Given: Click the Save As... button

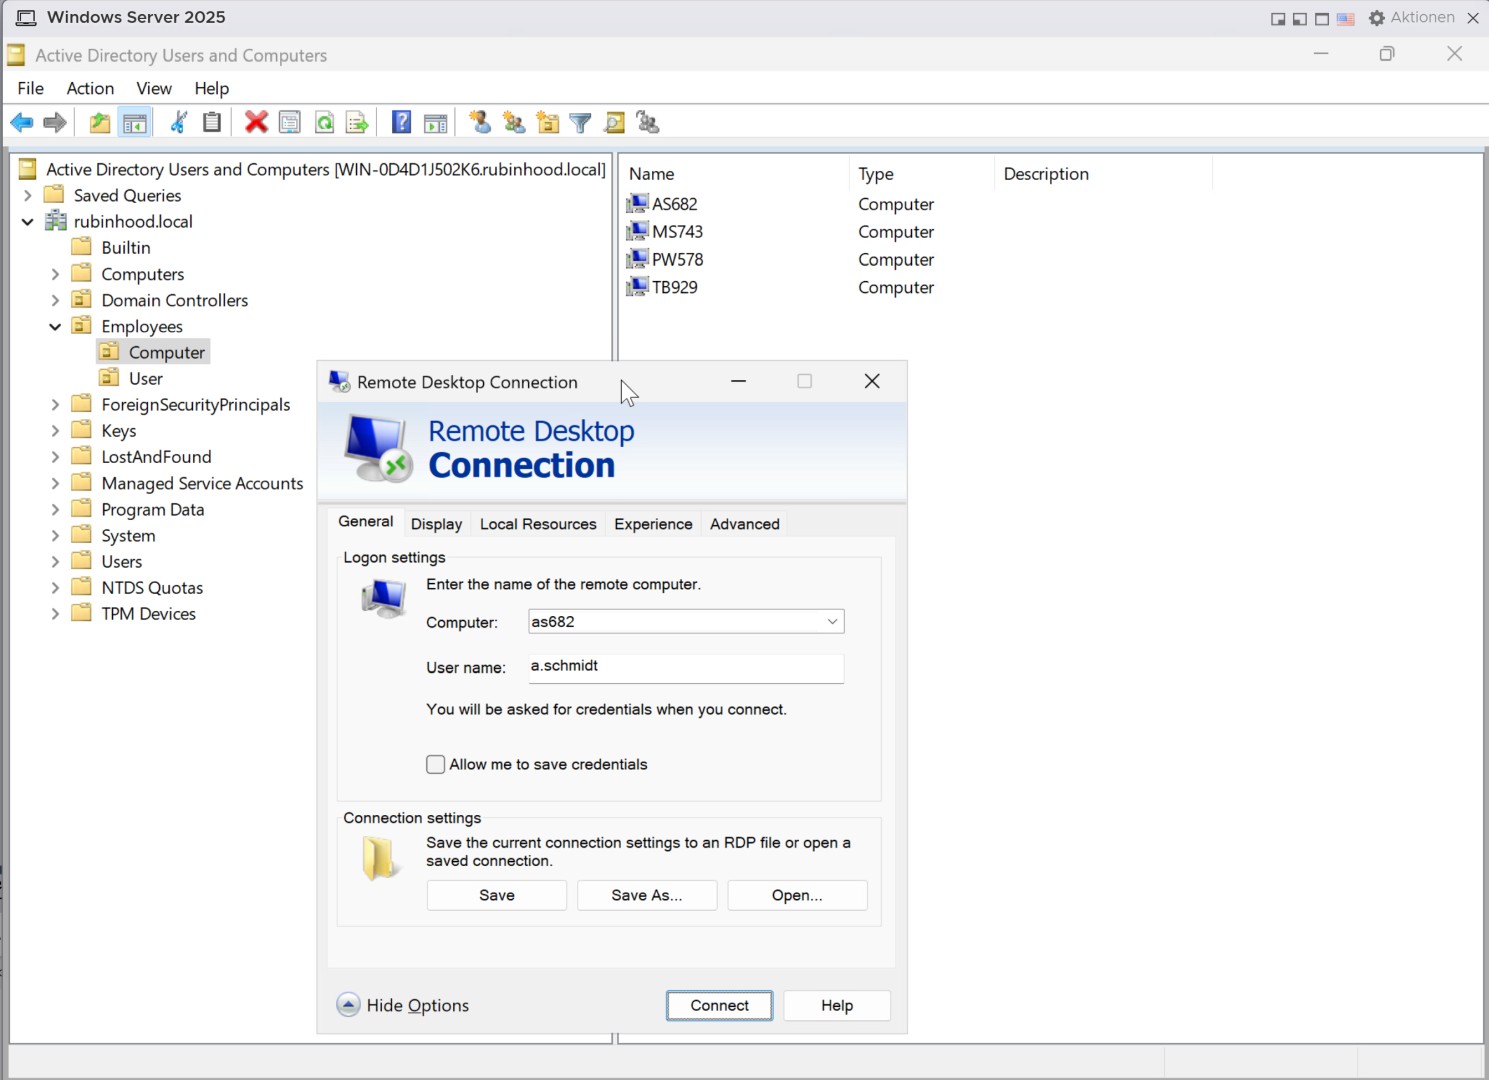Looking at the screenshot, I should [647, 895].
